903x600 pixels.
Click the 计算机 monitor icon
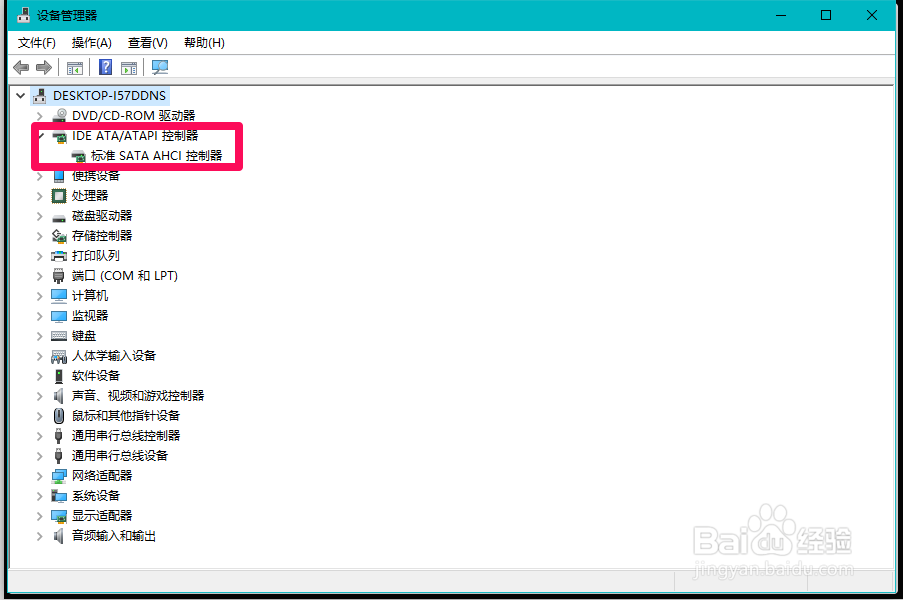pyautogui.click(x=59, y=296)
